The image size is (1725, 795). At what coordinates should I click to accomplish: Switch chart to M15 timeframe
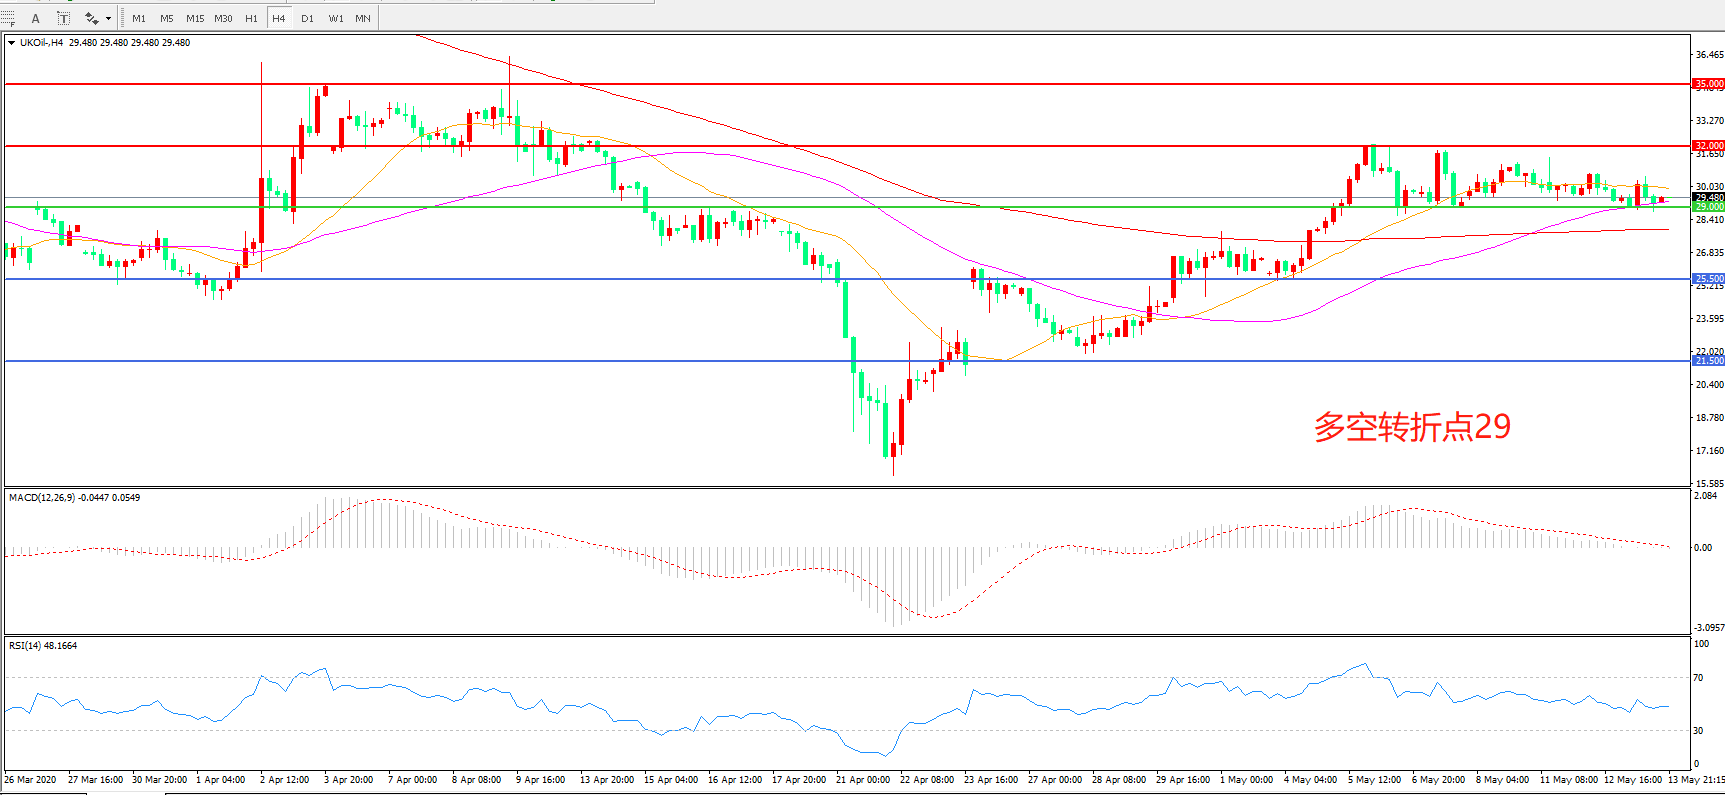tap(195, 18)
